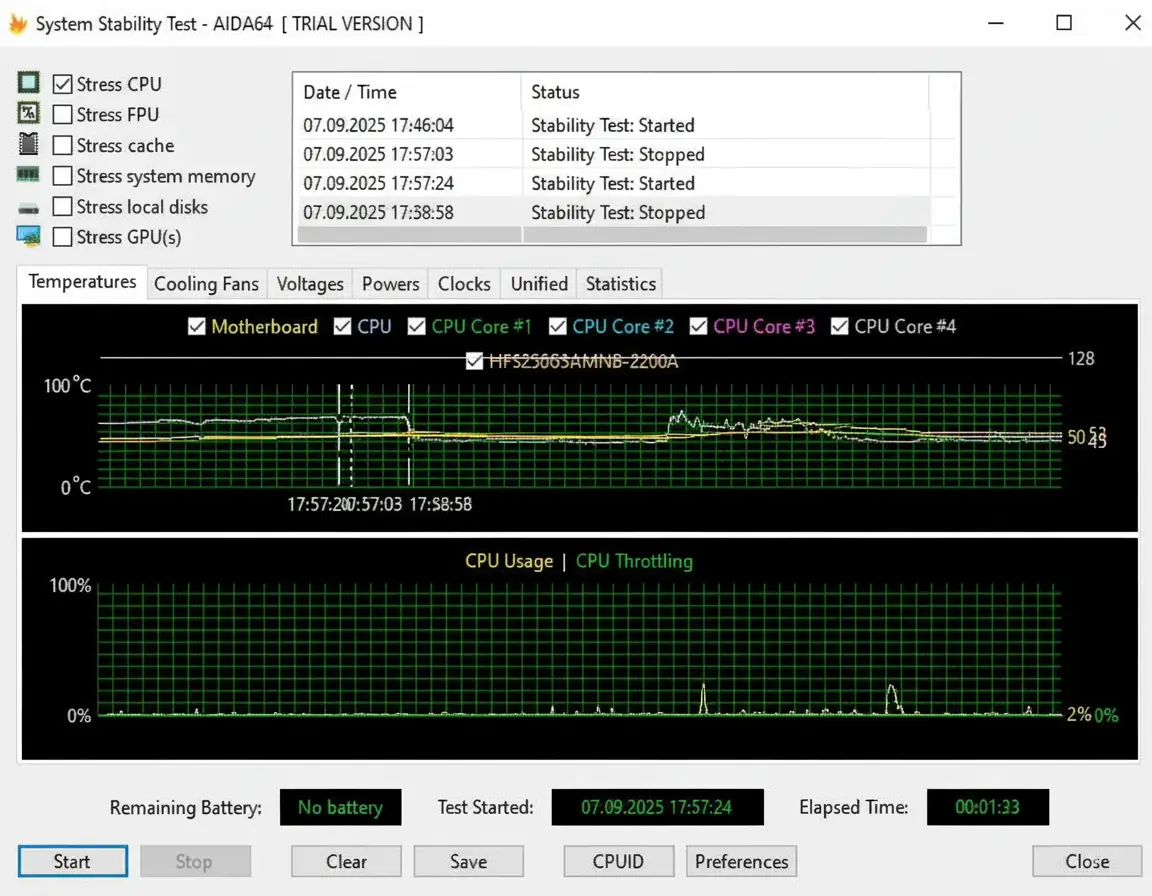Open the Unified tab
This screenshot has height=896, width=1152.
[539, 284]
